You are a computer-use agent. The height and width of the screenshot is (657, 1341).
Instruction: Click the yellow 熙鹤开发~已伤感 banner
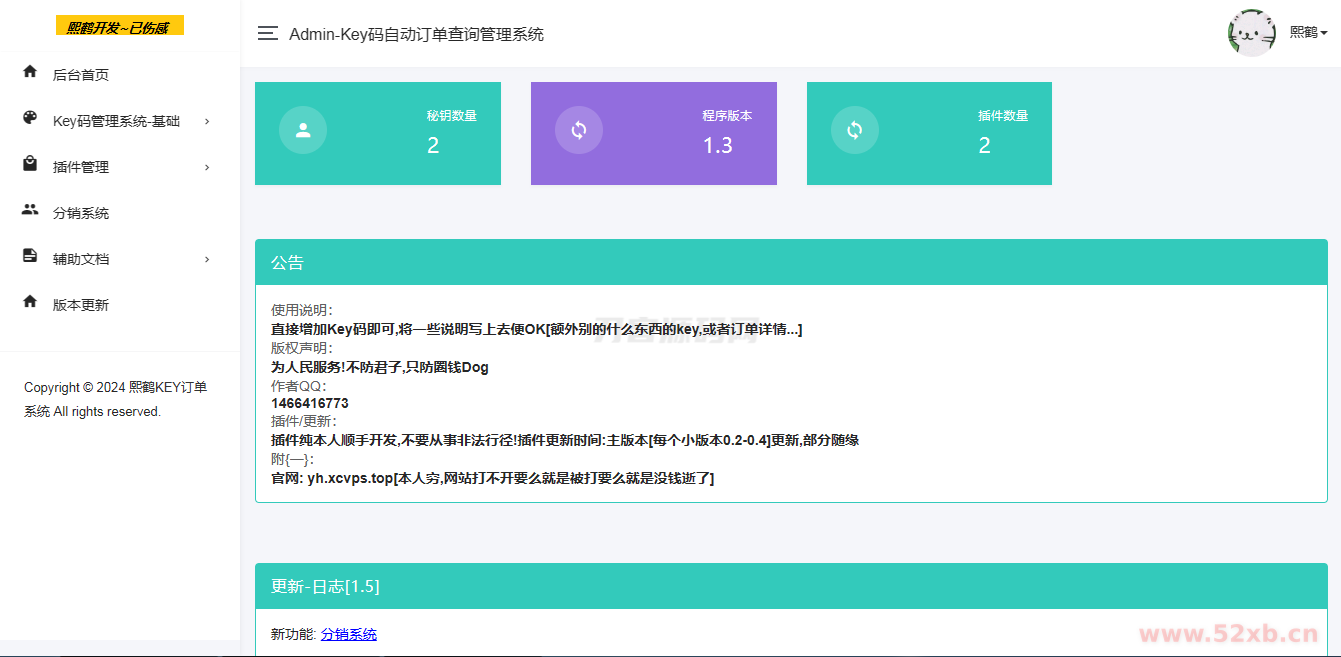pyautogui.click(x=119, y=25)
